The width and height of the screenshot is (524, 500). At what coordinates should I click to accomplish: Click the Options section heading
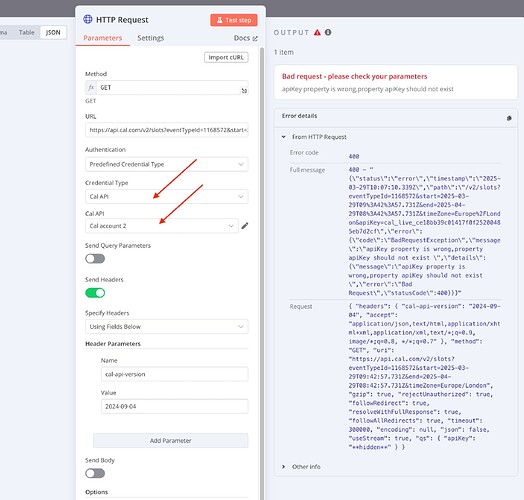[x=97, y=492]
